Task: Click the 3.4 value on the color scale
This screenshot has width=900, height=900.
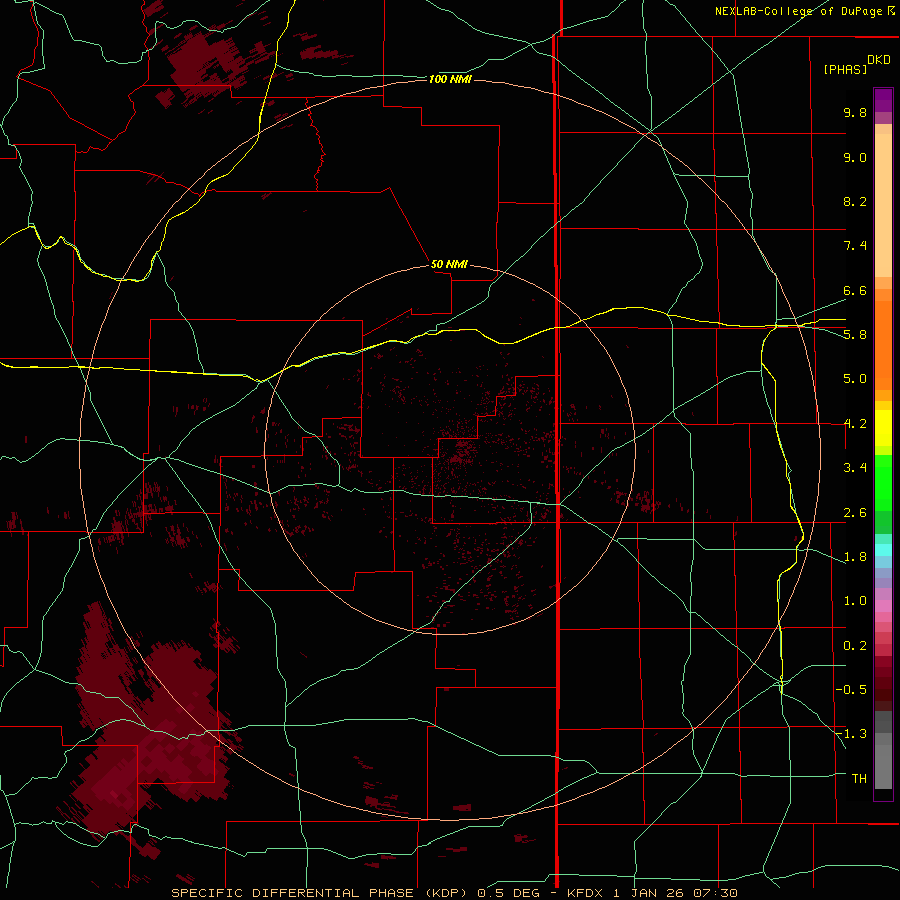Action: click(x=855, y=468)
